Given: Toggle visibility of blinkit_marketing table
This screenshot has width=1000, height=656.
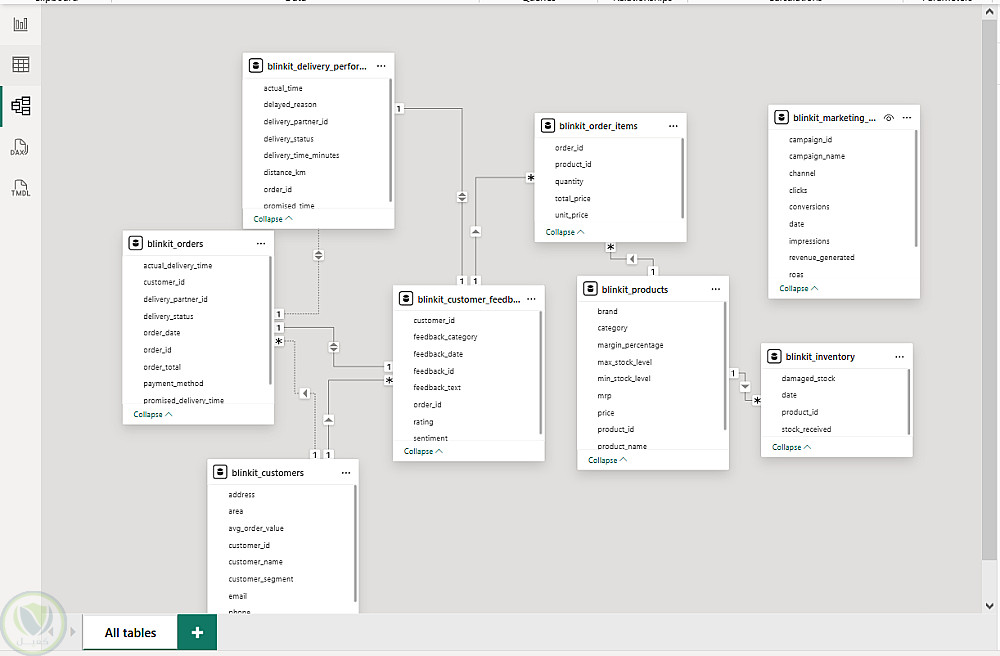Looking at the screenshot, I should 888,117.
